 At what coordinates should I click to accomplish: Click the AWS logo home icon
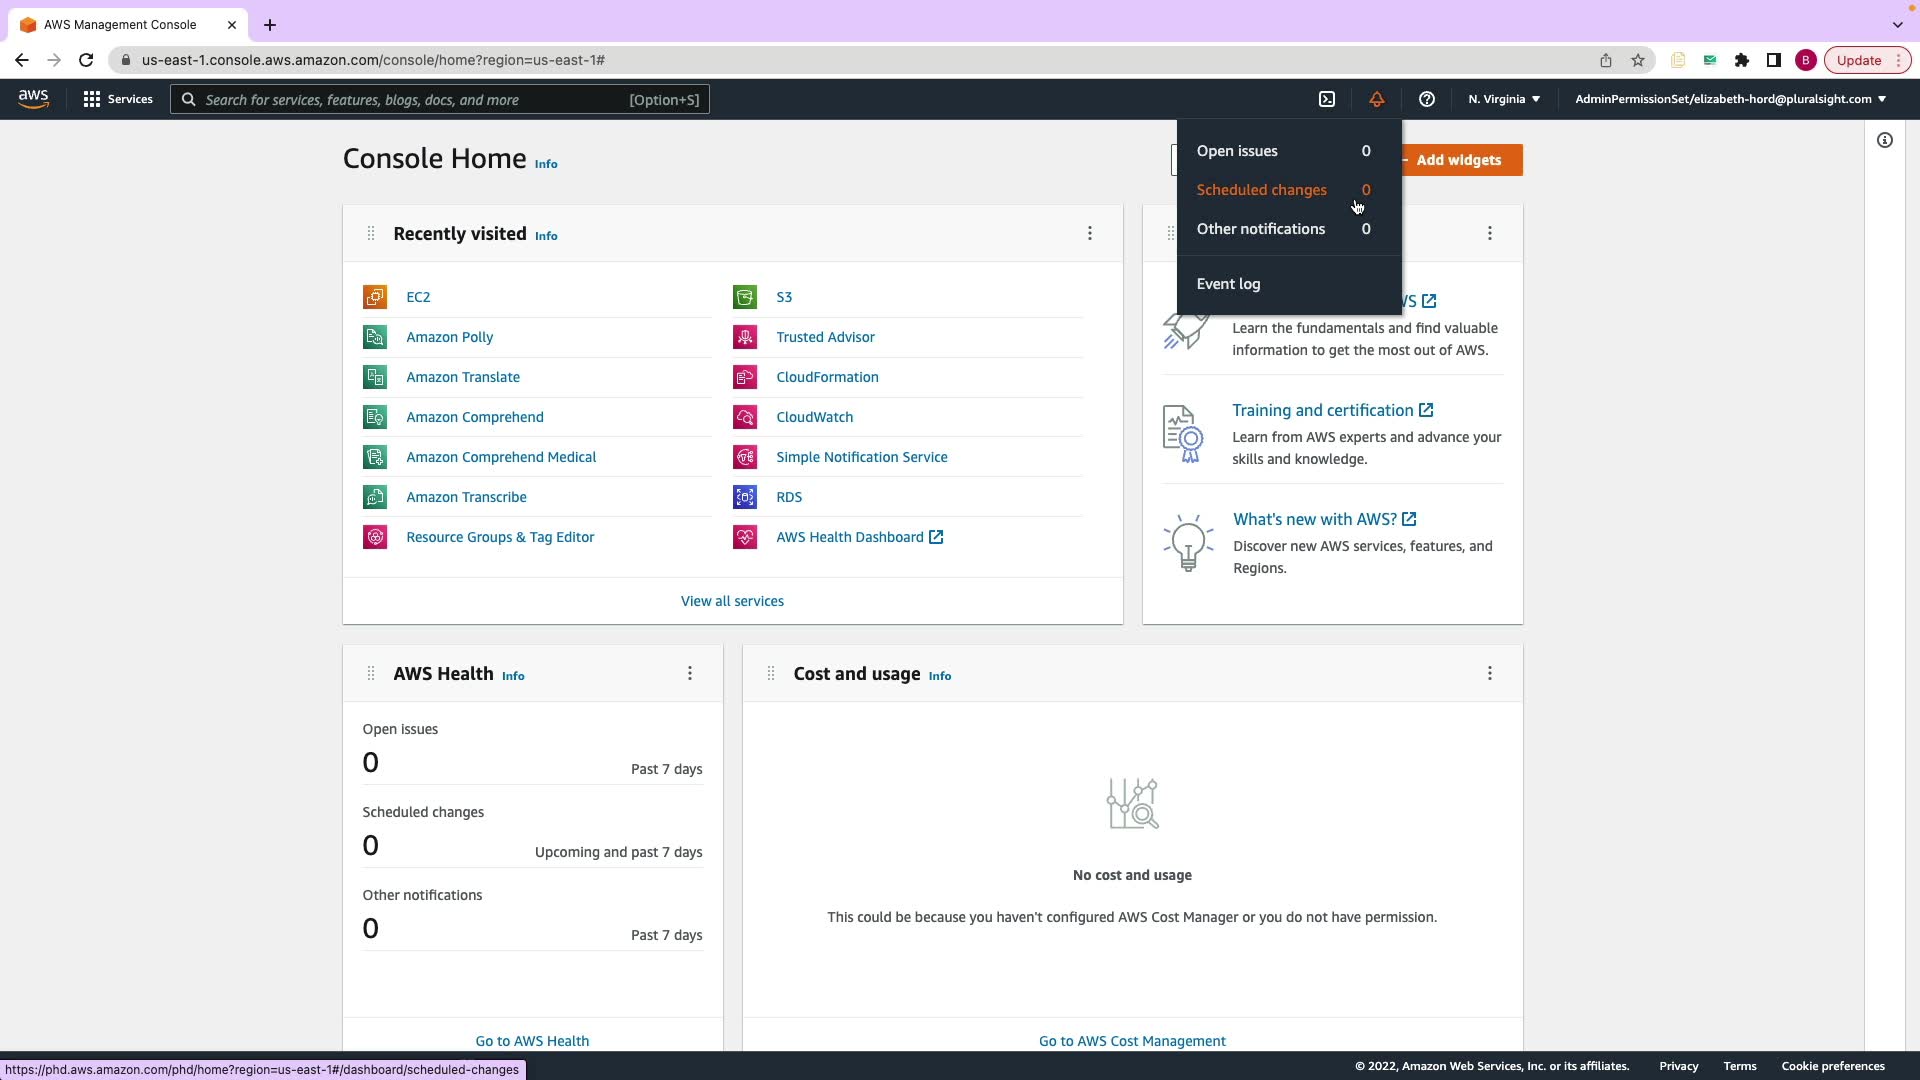pyautogui.click(x=33, y=98)
